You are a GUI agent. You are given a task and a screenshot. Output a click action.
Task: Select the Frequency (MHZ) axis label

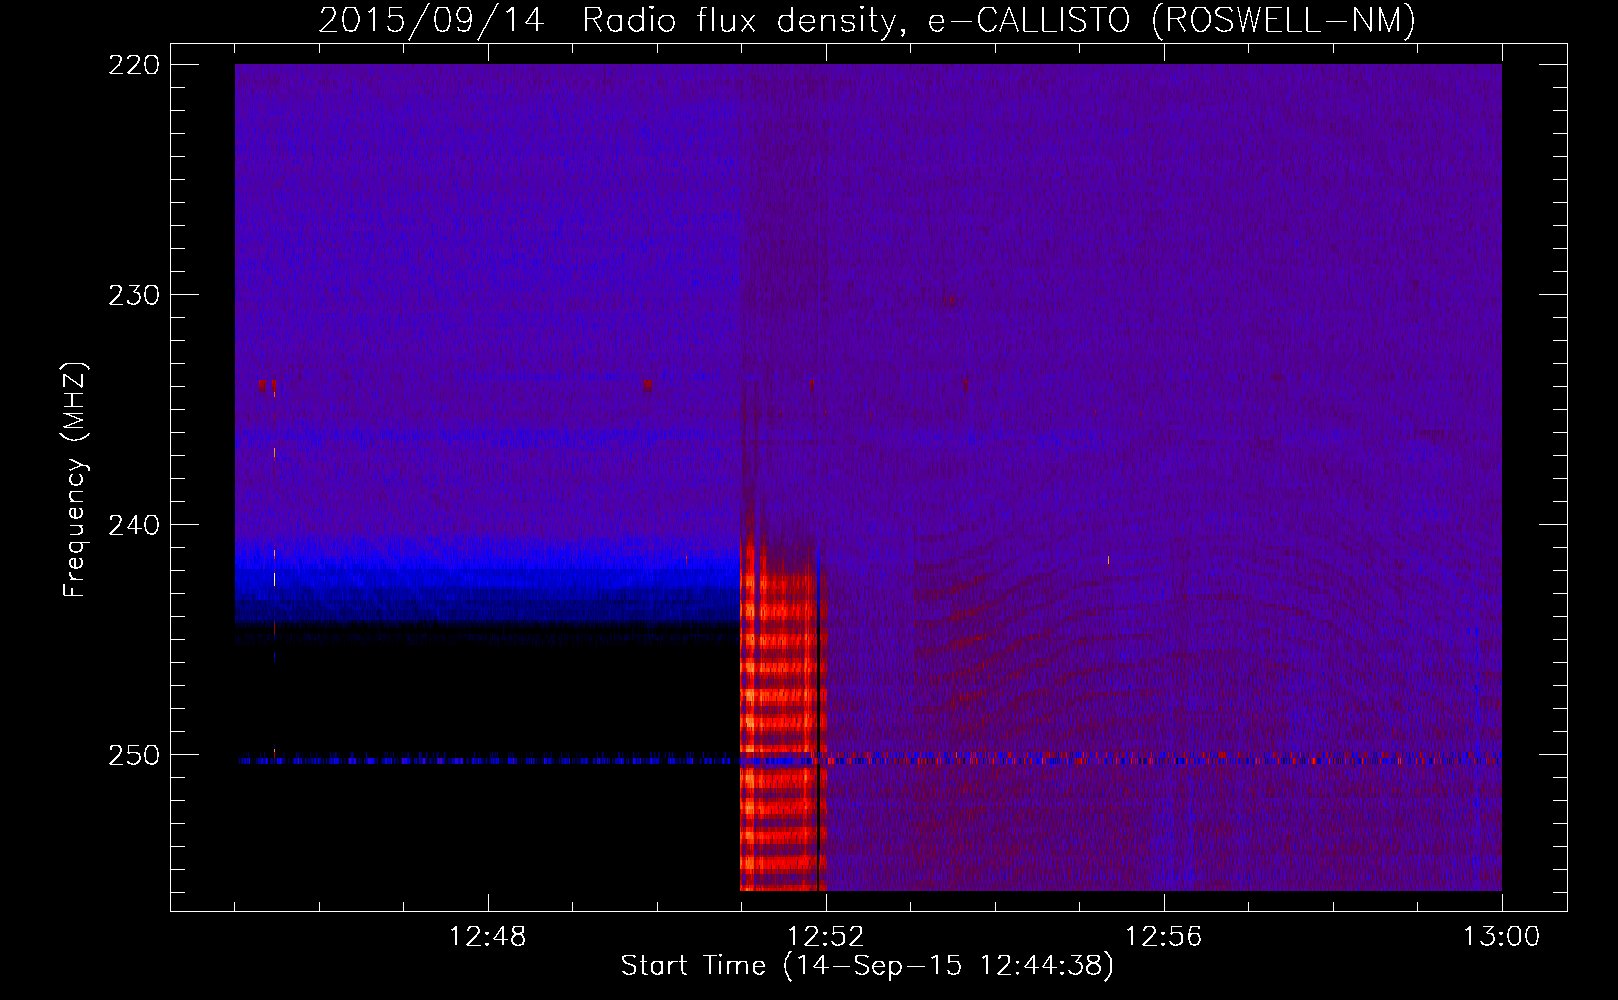(x=75, y=480)
